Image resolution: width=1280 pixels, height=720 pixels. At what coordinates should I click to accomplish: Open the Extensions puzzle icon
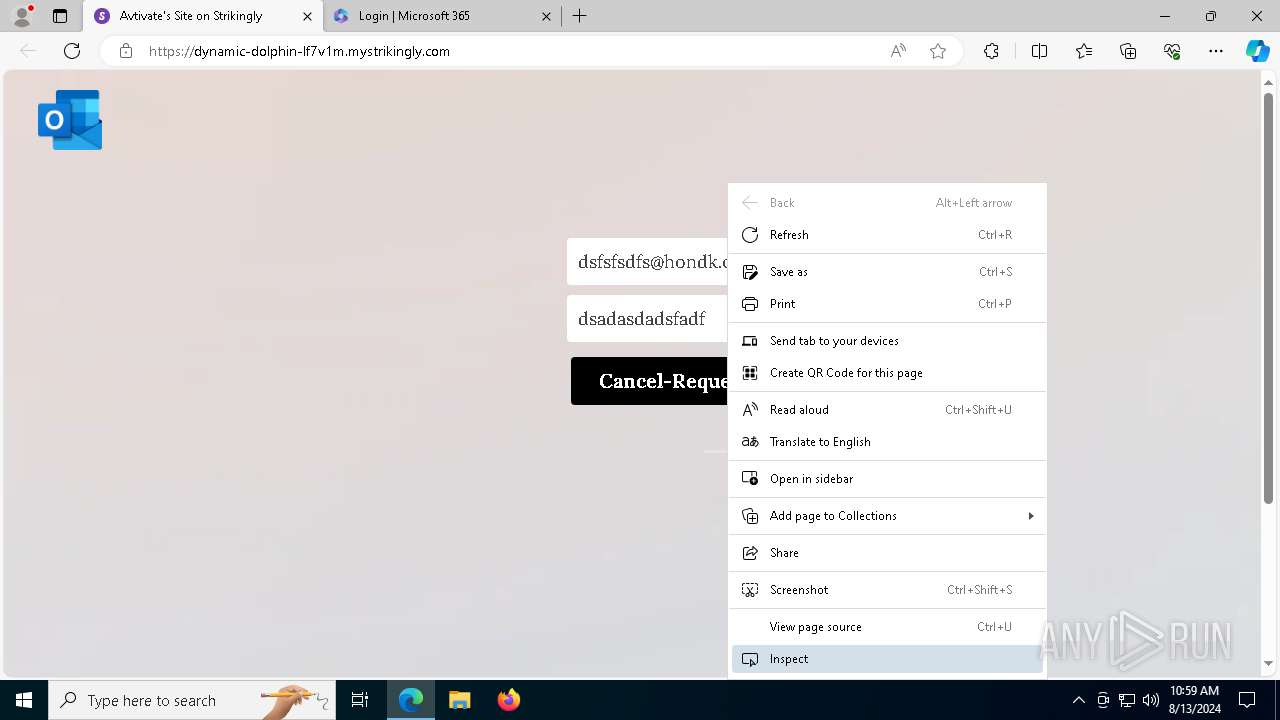[x=991, y=51]
